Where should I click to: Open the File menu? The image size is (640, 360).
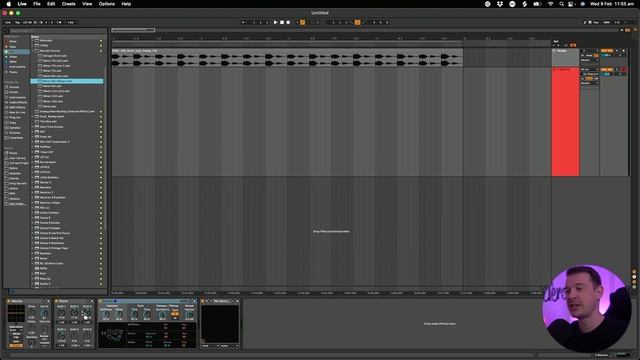[37, 4]
